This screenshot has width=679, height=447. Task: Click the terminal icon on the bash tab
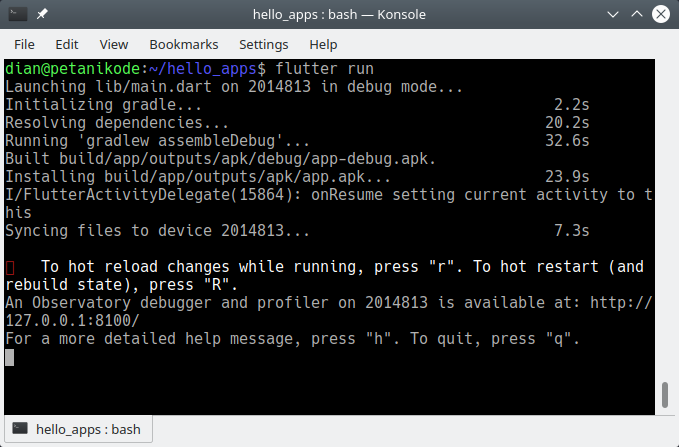[x=20, y=430]
